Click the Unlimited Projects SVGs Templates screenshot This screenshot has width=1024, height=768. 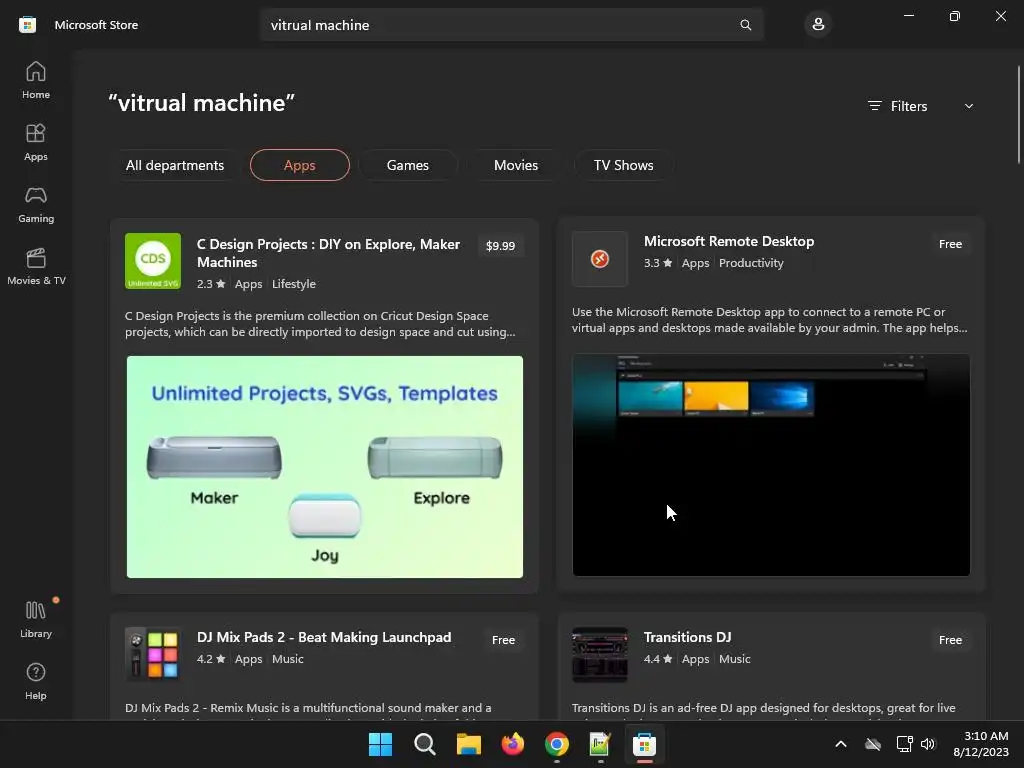[x=325, y=467]
